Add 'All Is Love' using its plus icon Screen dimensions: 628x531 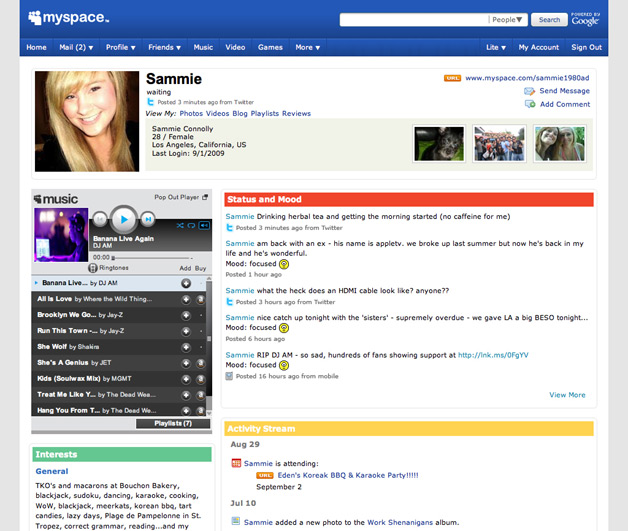[x=186, y=300]
